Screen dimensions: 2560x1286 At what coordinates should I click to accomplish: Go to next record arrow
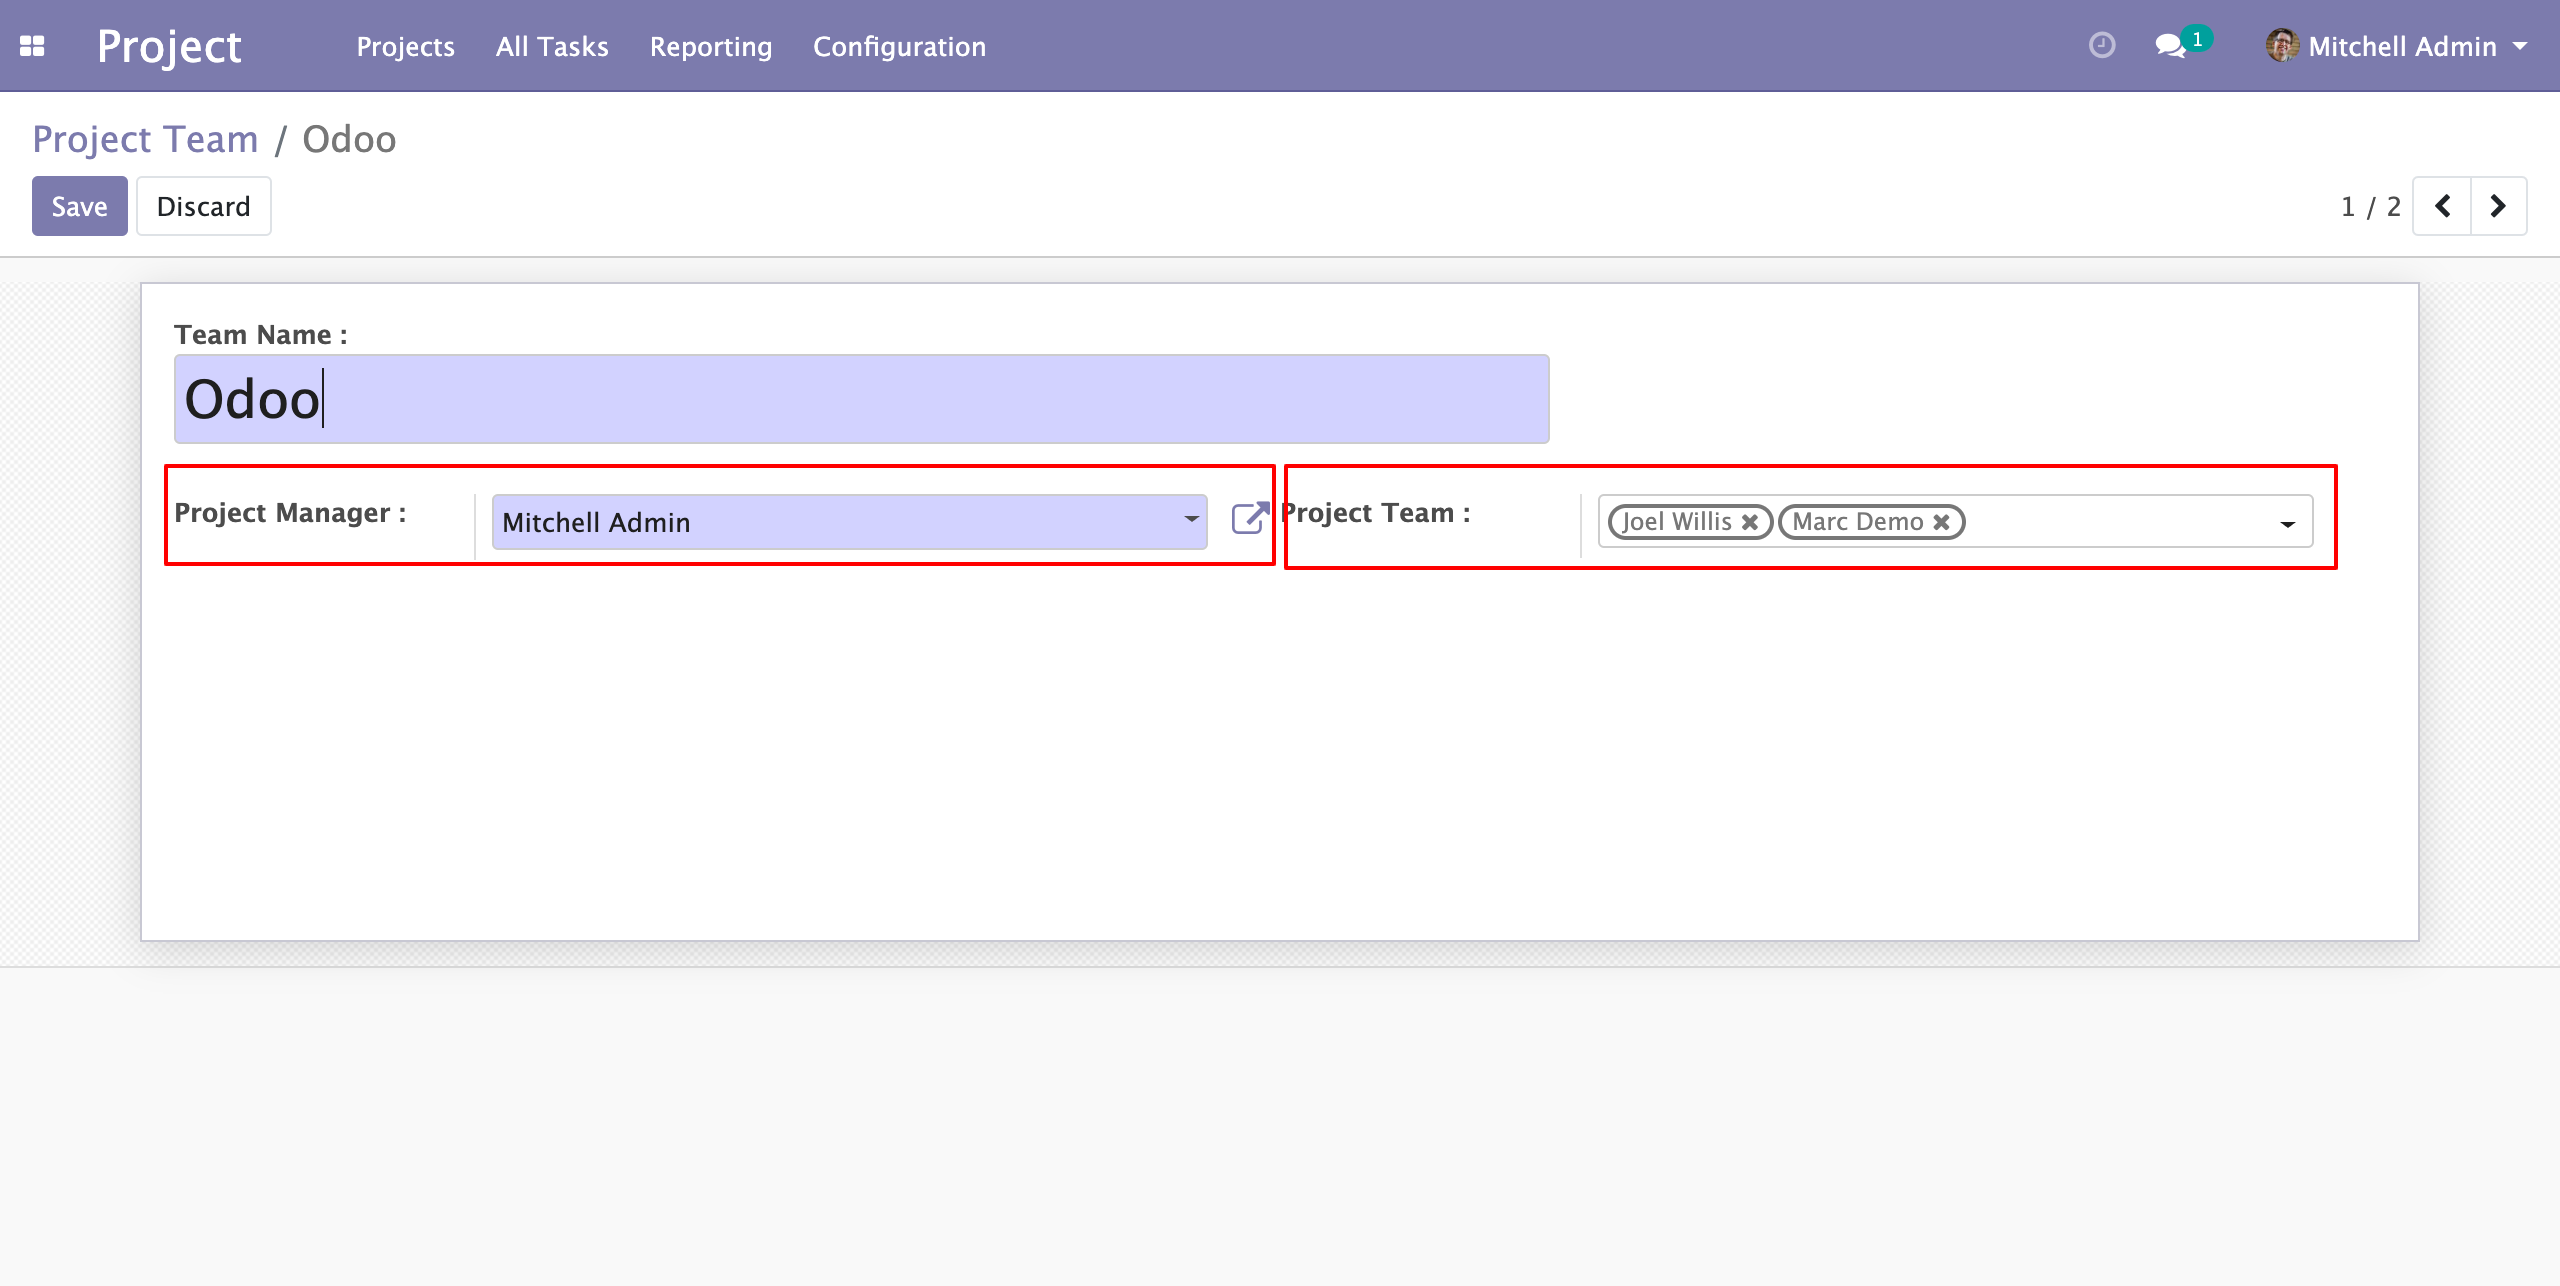coord(2498,206)
